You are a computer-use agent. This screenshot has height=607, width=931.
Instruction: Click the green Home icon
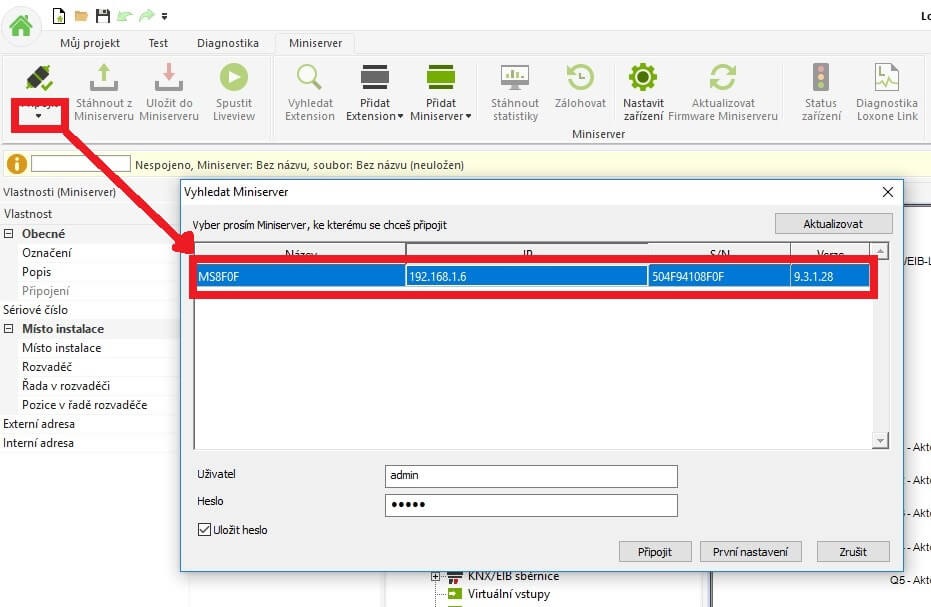pos(20,25)
